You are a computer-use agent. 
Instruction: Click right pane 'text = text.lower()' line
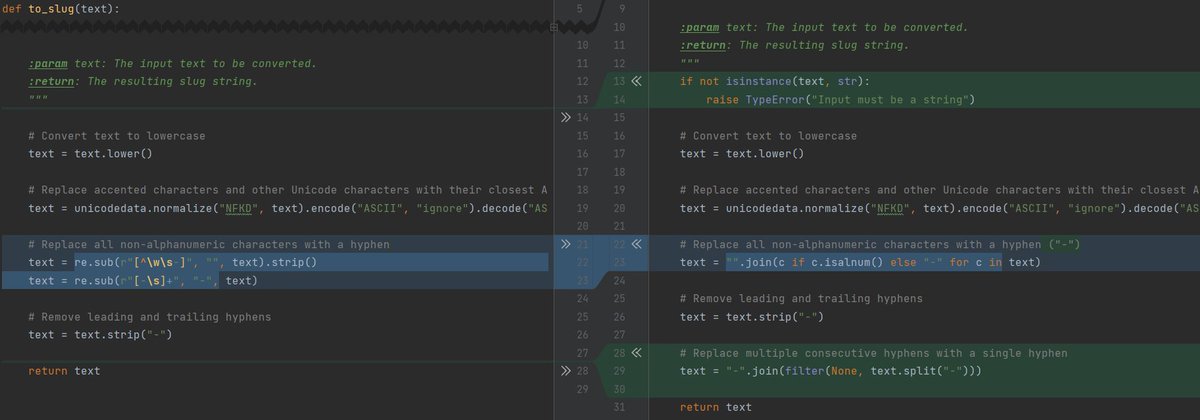click(x=741, y=154)
